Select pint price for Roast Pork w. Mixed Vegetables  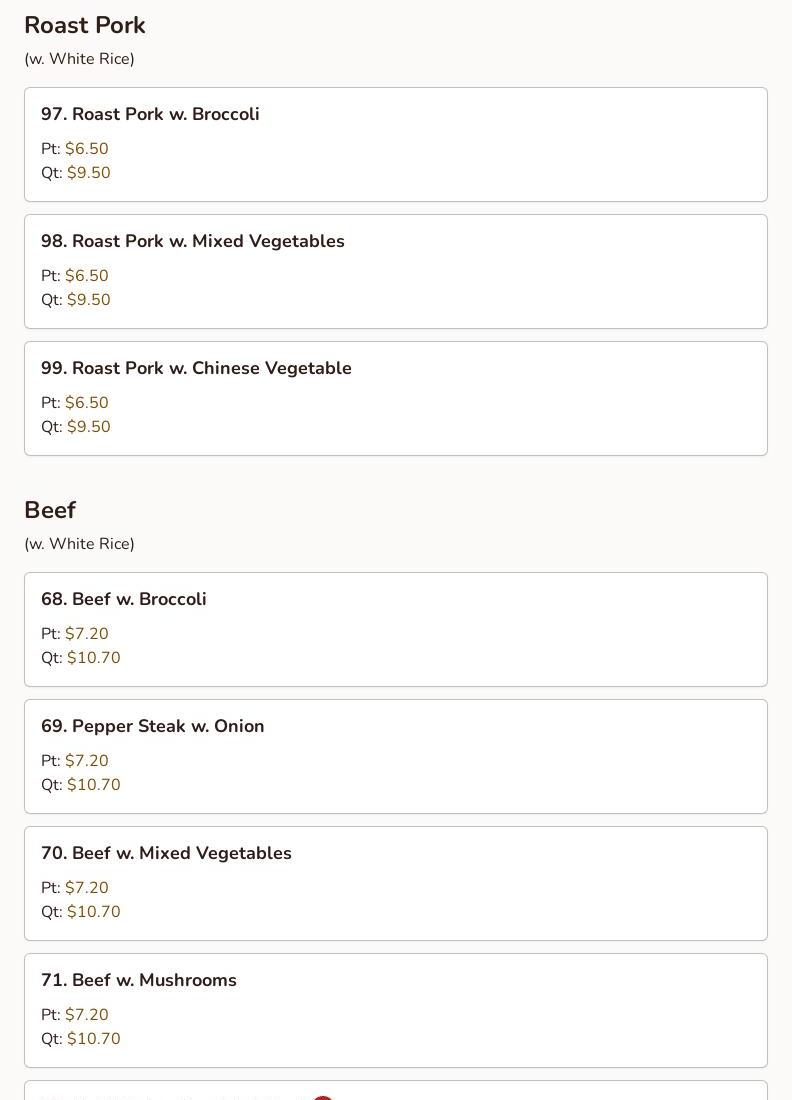(86, 276)
